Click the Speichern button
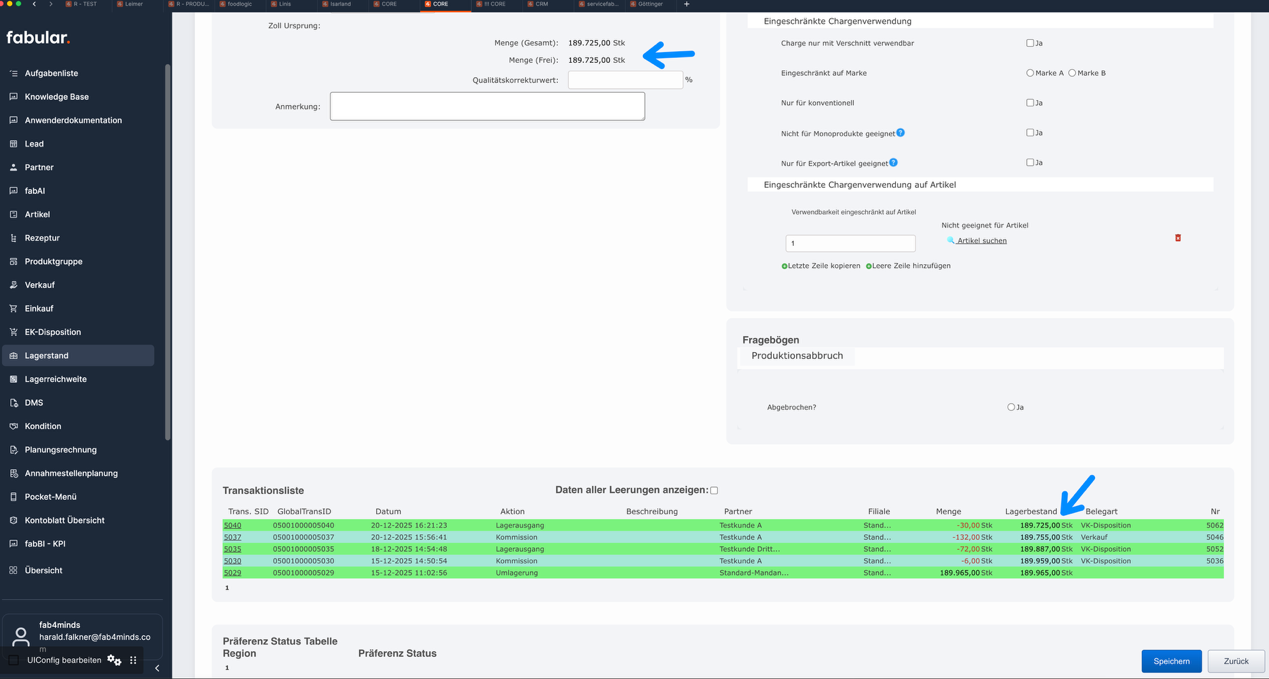Image resolution: width=1269 pixels, height=679 pixels. tap(1171, 661)
